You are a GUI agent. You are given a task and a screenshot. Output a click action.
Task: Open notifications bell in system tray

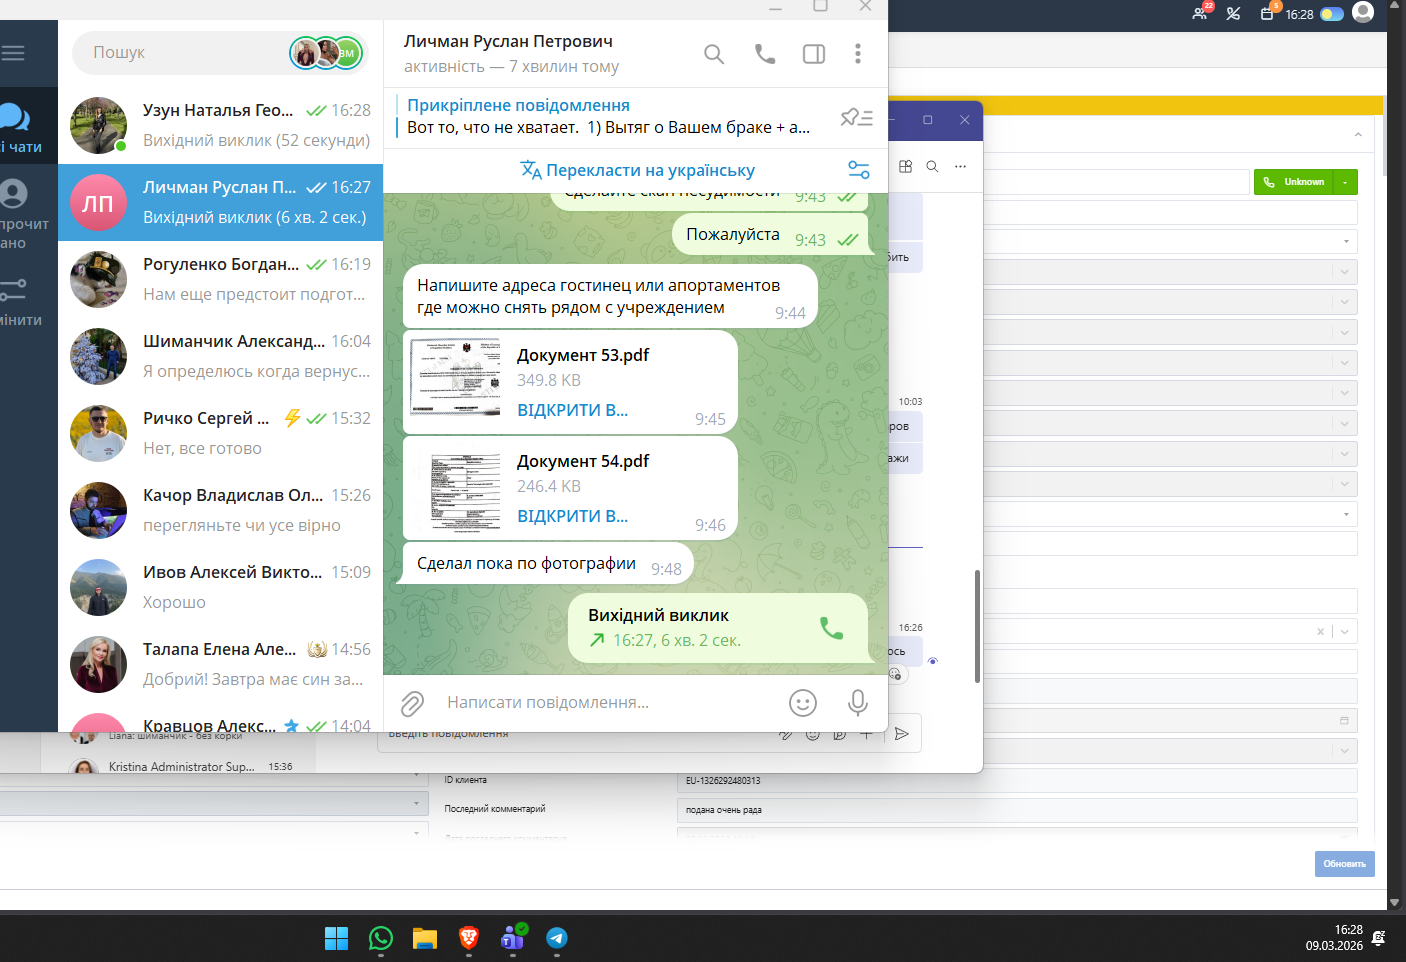pyautogui.click(x=1379, y=938)
